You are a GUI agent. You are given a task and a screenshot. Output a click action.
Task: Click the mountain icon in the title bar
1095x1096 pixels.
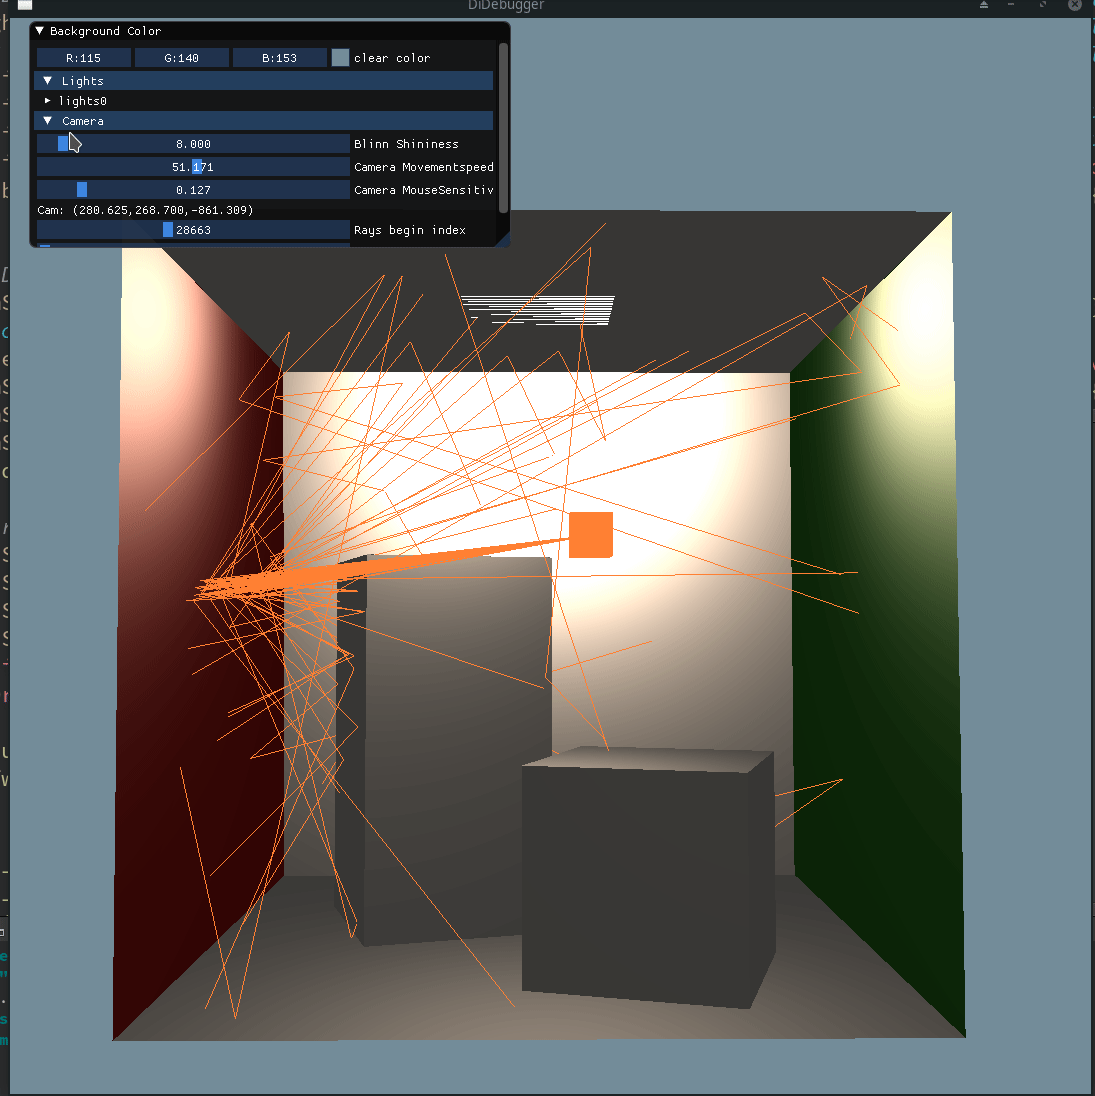point(983,5)
